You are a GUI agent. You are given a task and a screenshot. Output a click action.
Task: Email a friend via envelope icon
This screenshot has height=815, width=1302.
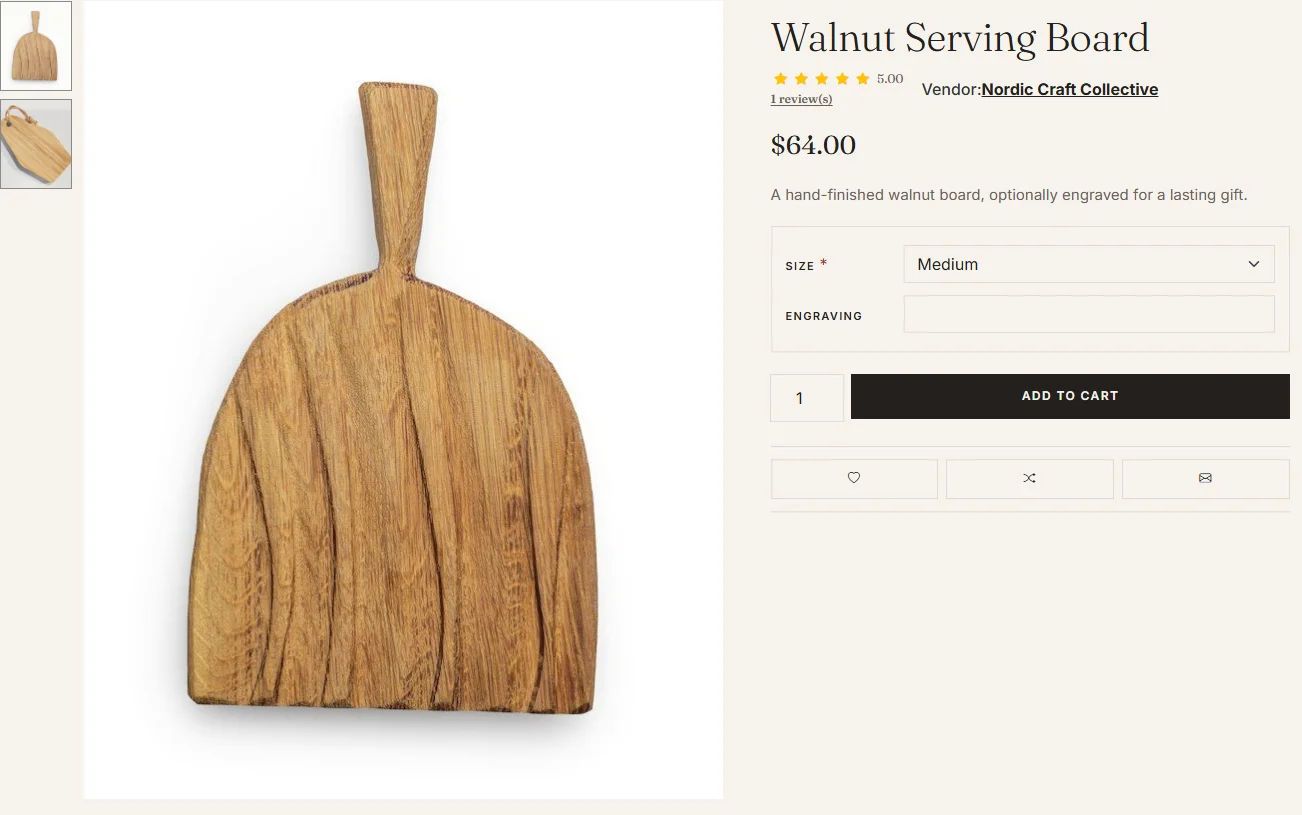(x=1205, y=479)
